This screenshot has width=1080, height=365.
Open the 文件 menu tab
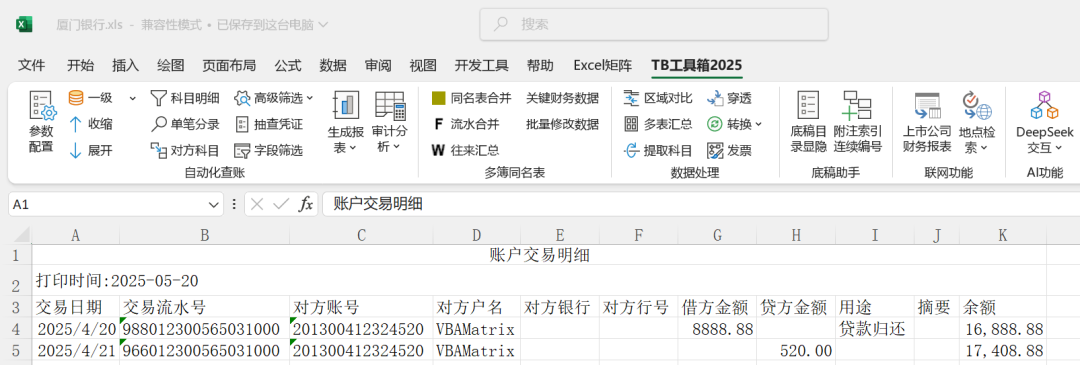pos(32,66)
